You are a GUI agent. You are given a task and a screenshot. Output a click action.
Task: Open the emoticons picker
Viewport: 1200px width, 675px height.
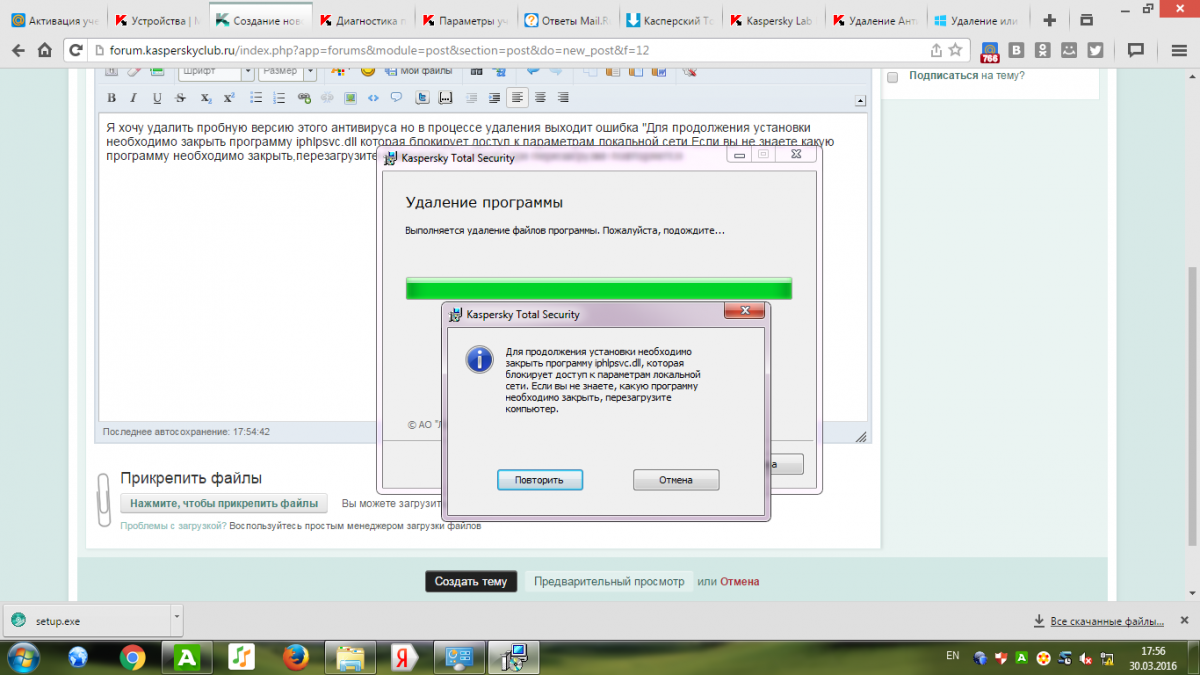[368, 70]
